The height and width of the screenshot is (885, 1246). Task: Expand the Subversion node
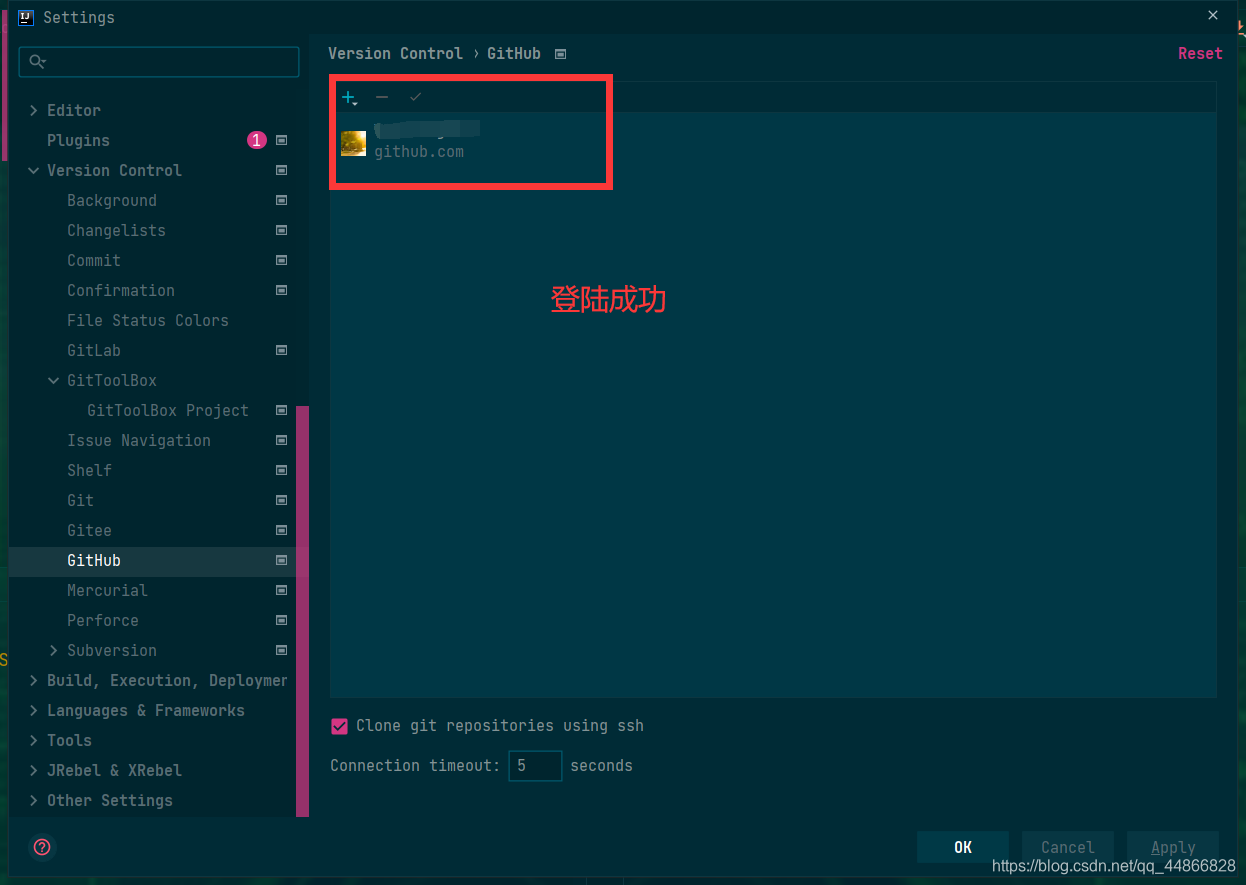[54, 651]
